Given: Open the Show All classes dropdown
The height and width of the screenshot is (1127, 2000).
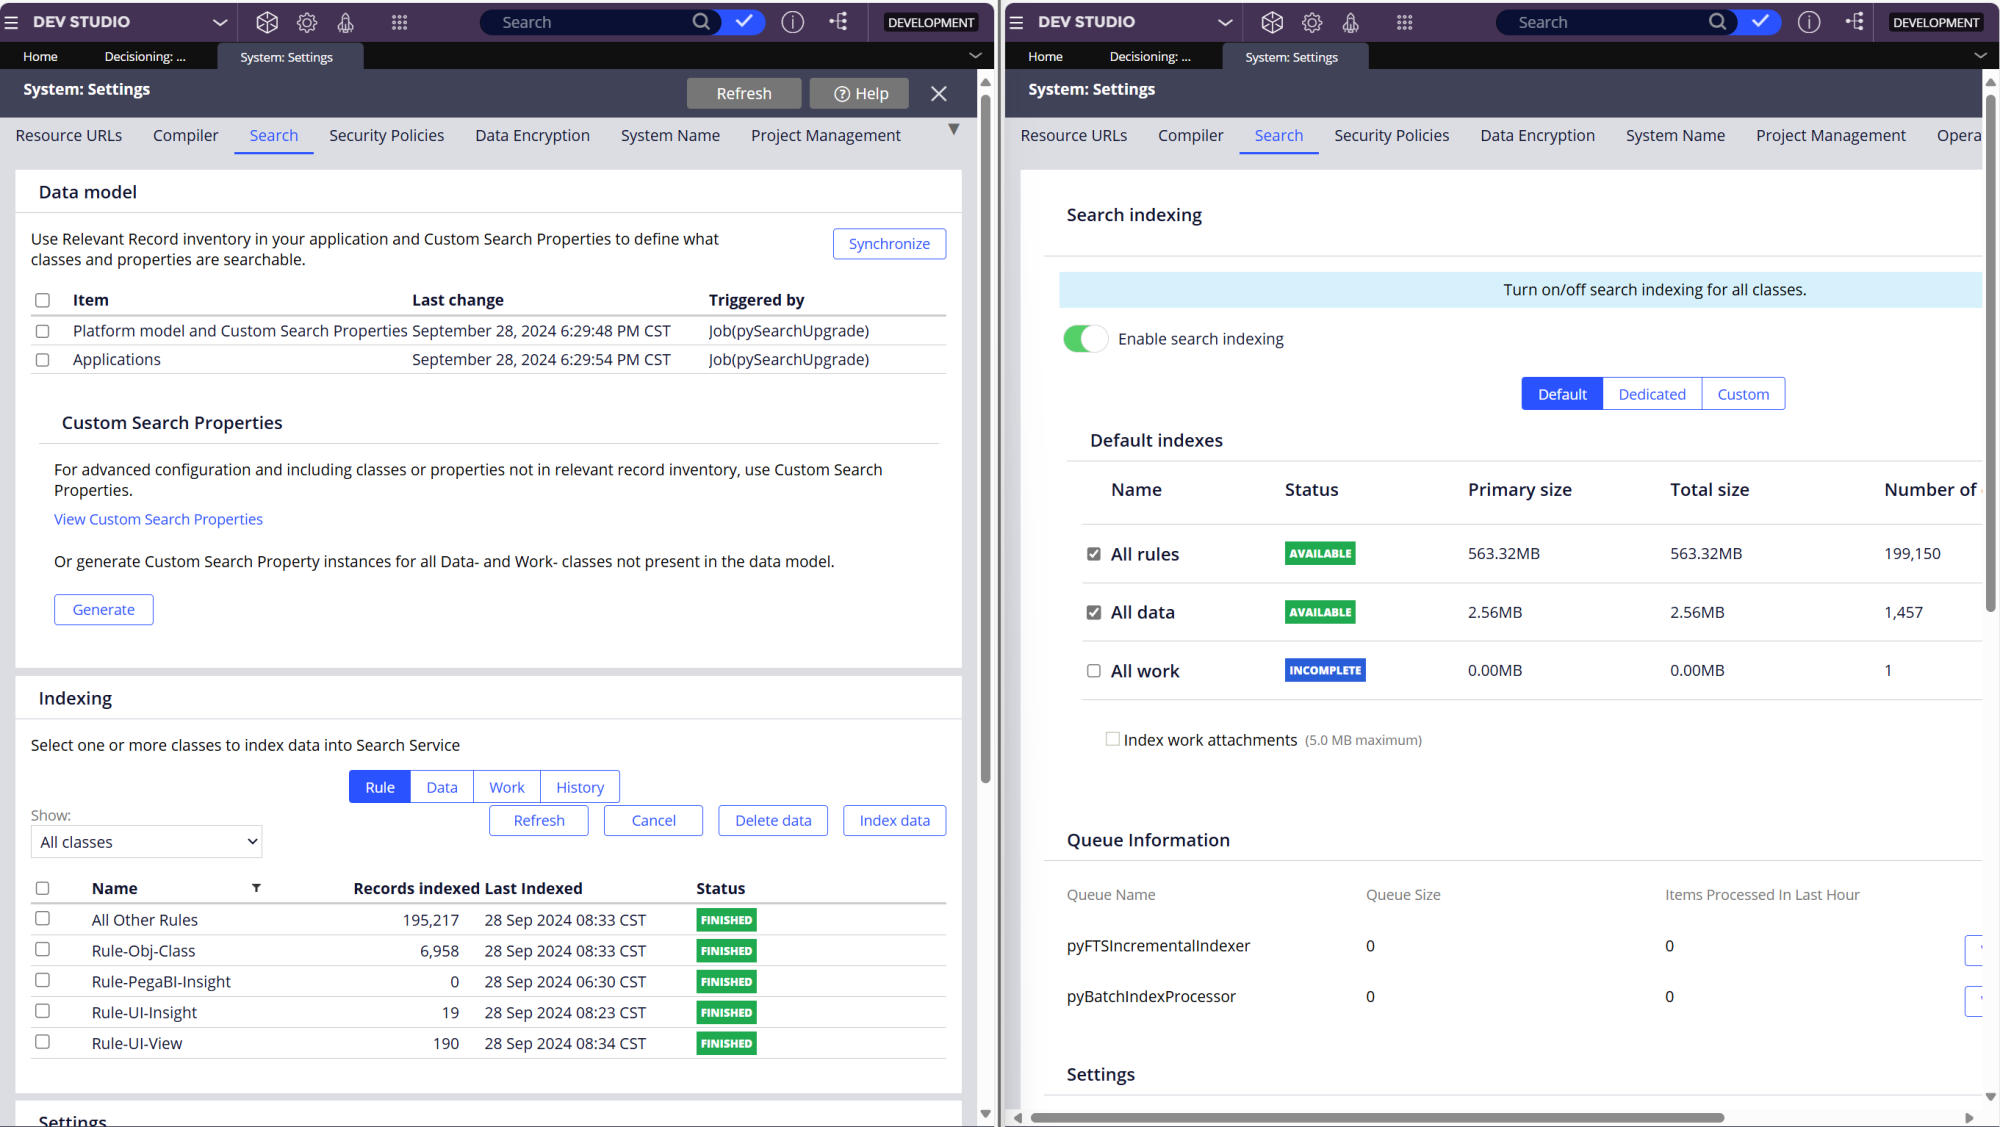Looking at the screenshot, I should click(x=147, y=842).
